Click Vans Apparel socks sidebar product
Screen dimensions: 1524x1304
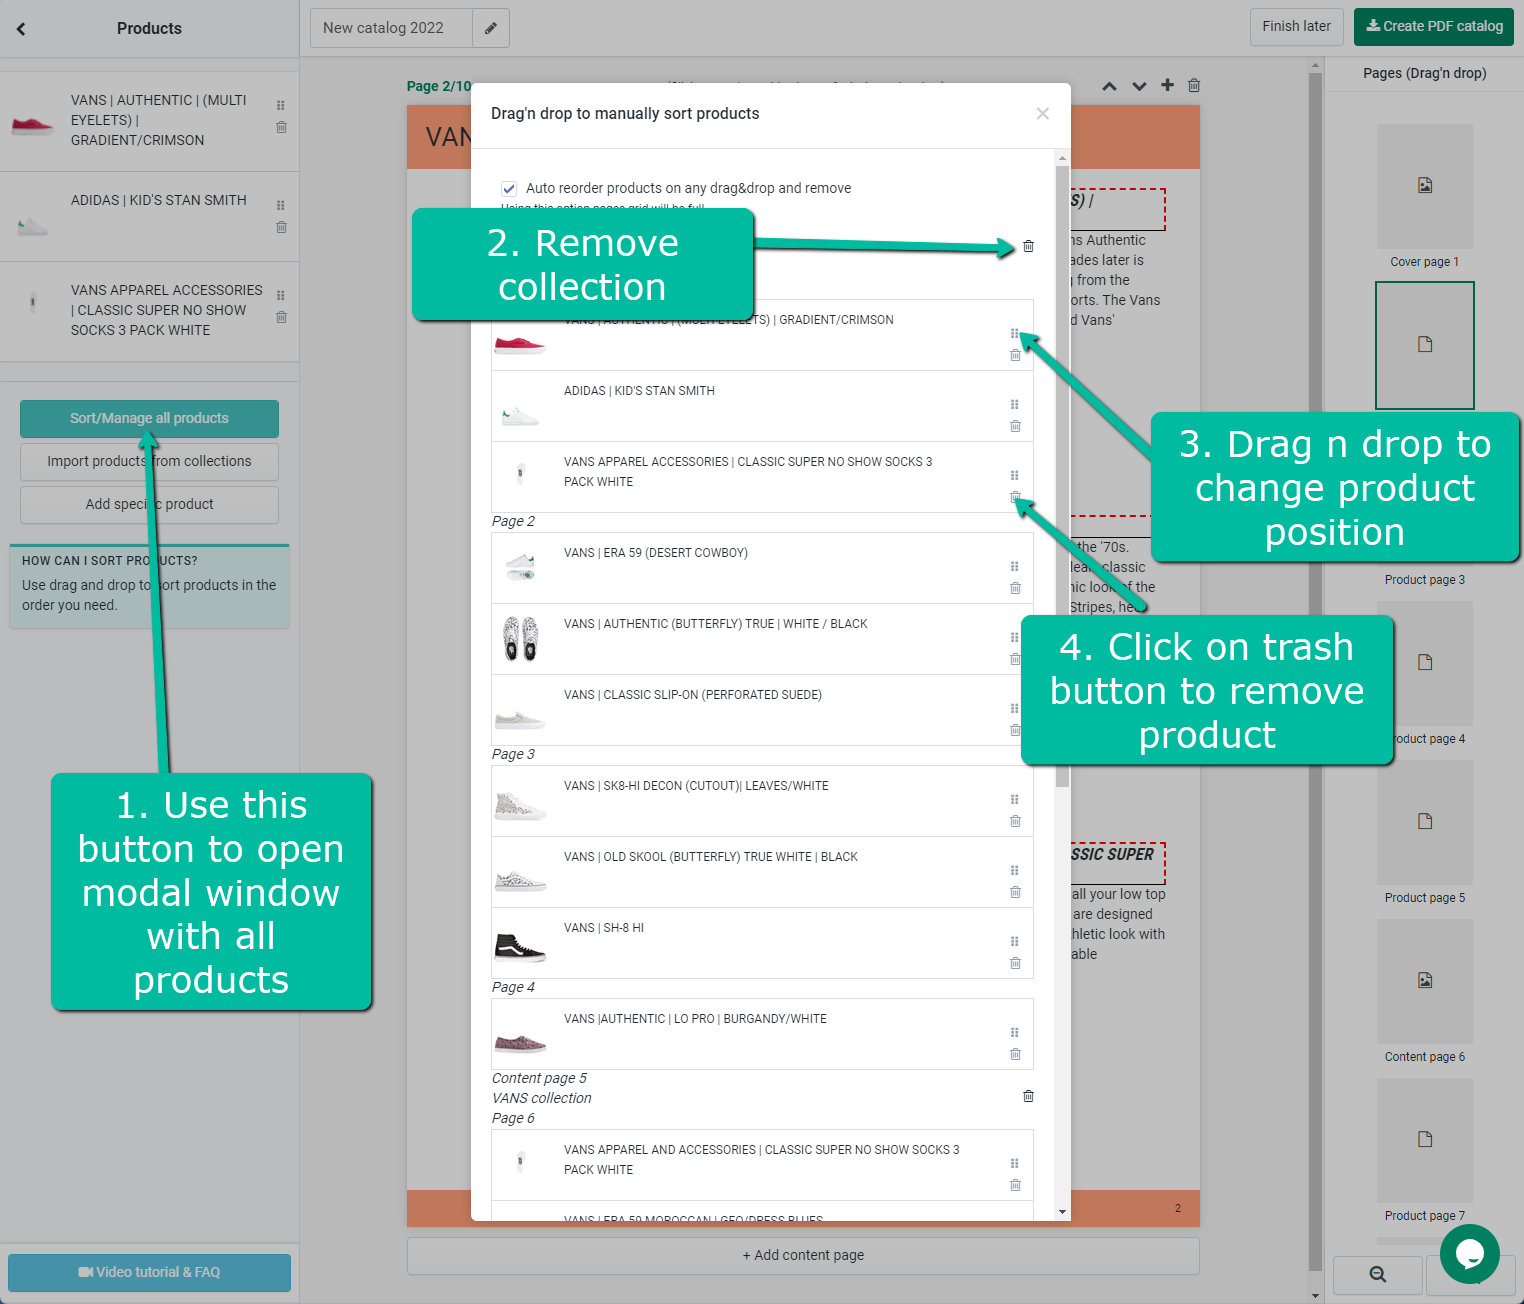(149, 311)
